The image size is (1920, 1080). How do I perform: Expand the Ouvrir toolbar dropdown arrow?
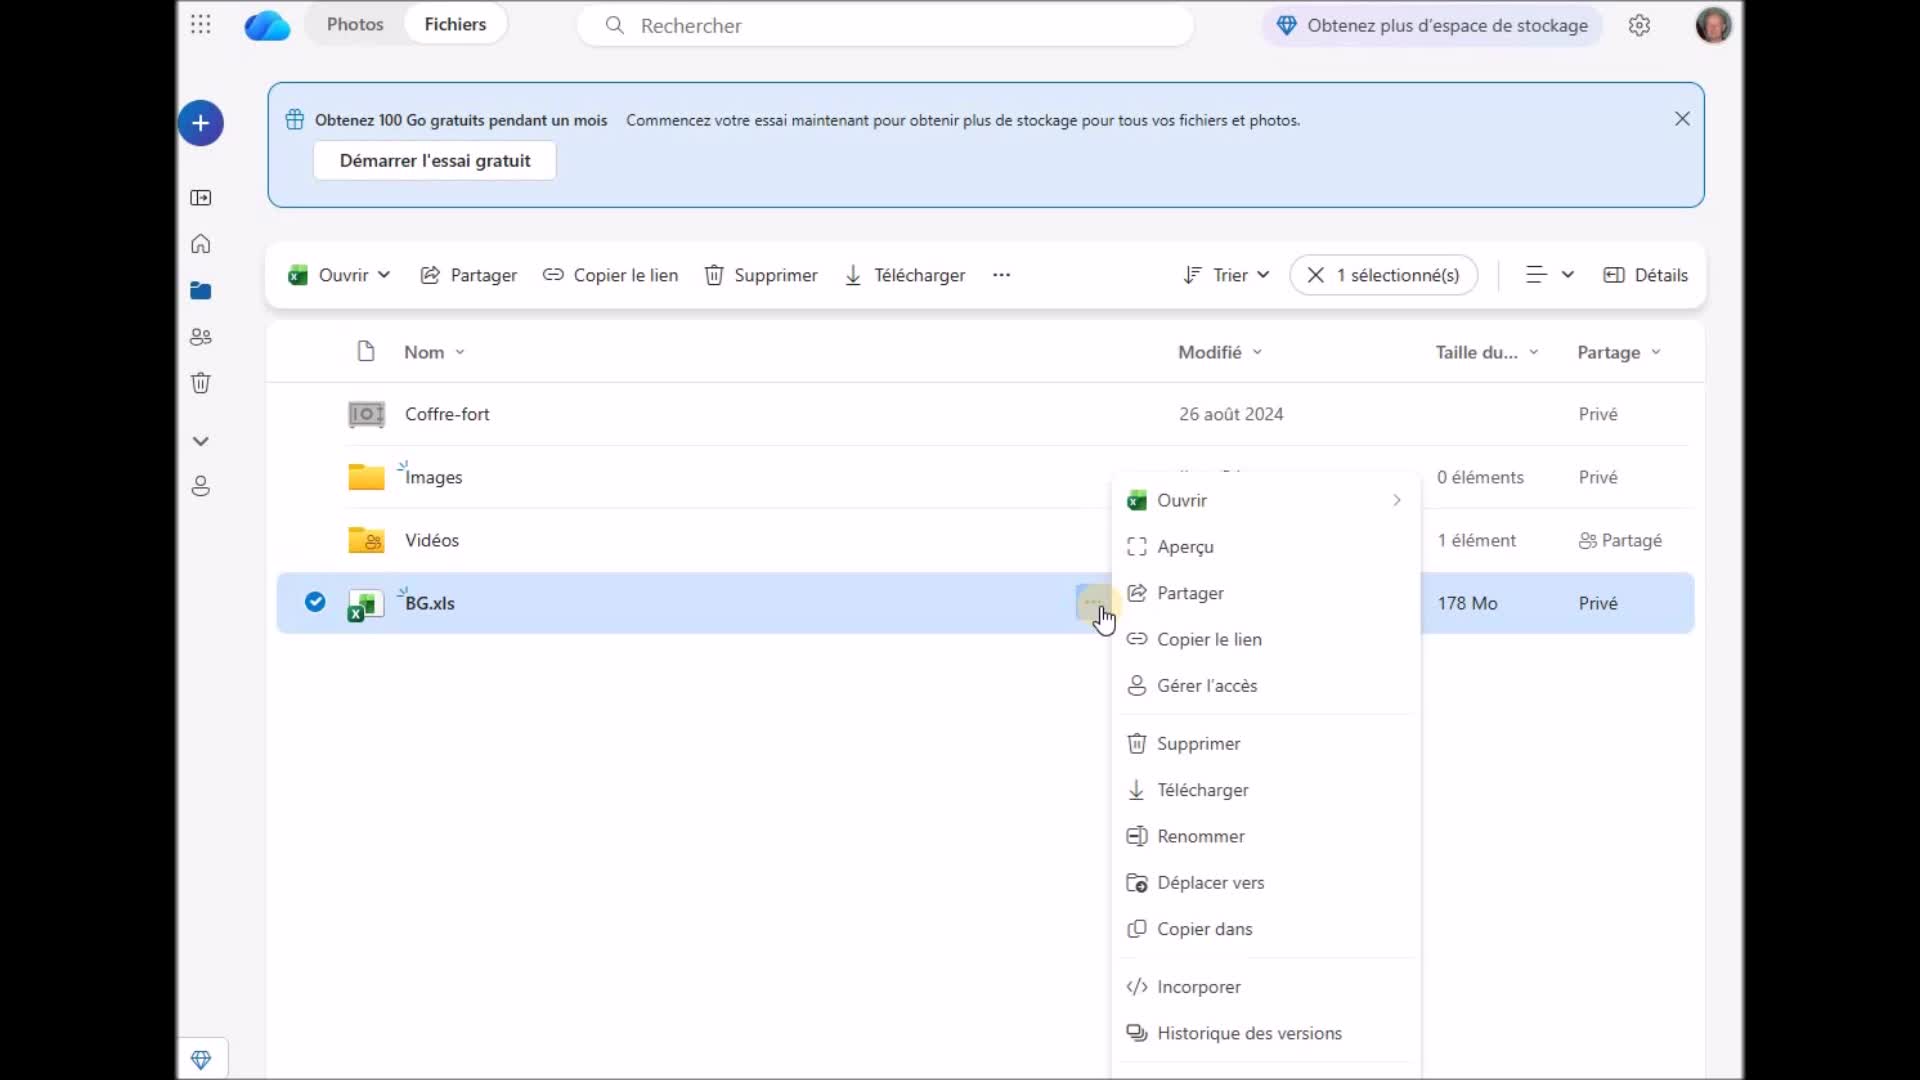[x=384, y=275]
